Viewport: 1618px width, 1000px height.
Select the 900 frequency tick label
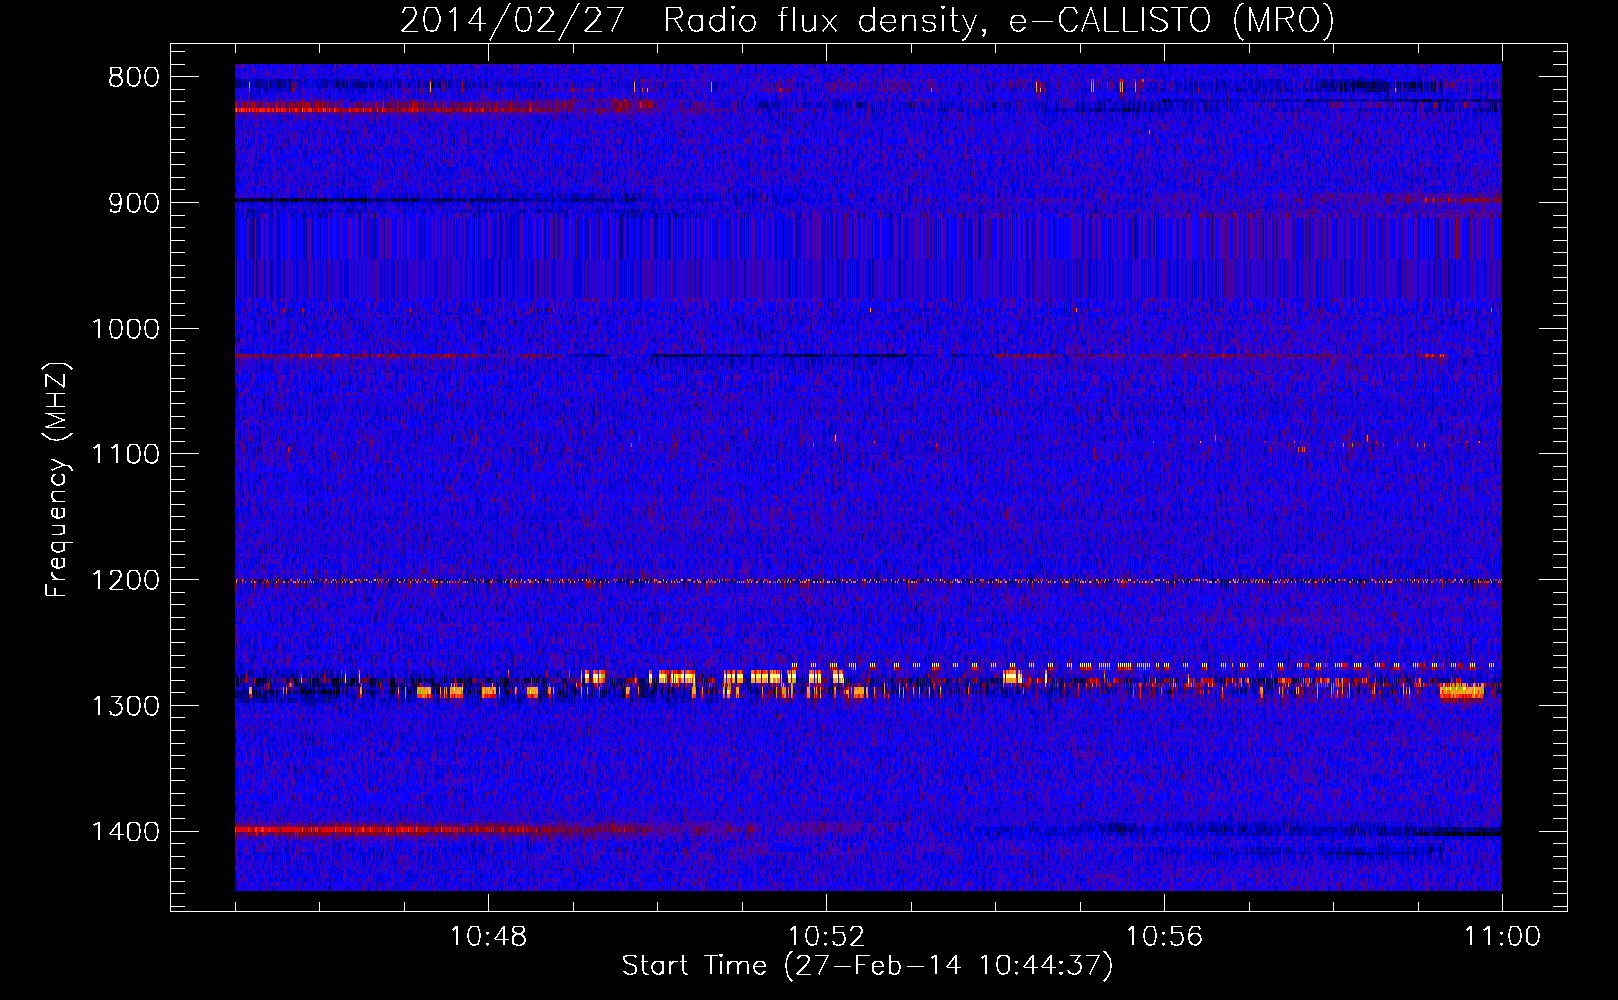pyautogui.click(x=133, y=203)
